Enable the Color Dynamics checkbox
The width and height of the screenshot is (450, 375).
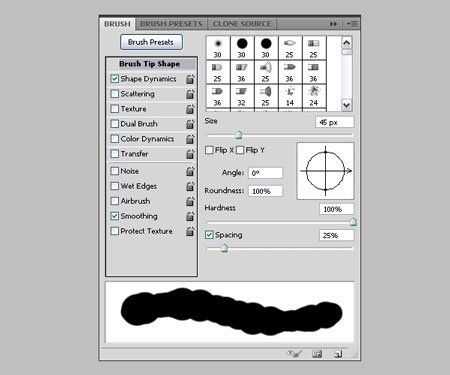(x=114, y=139)
